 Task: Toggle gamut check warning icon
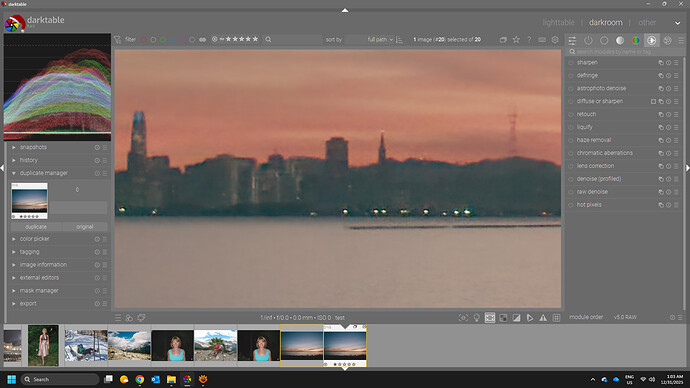(543, 318)
